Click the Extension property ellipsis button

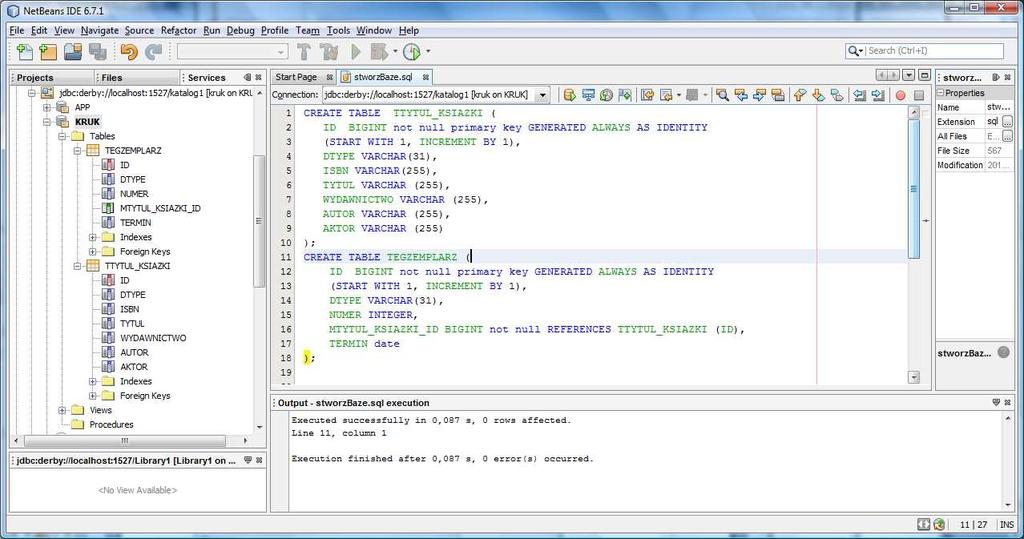pyautogui.click(x=1008, y=122)
